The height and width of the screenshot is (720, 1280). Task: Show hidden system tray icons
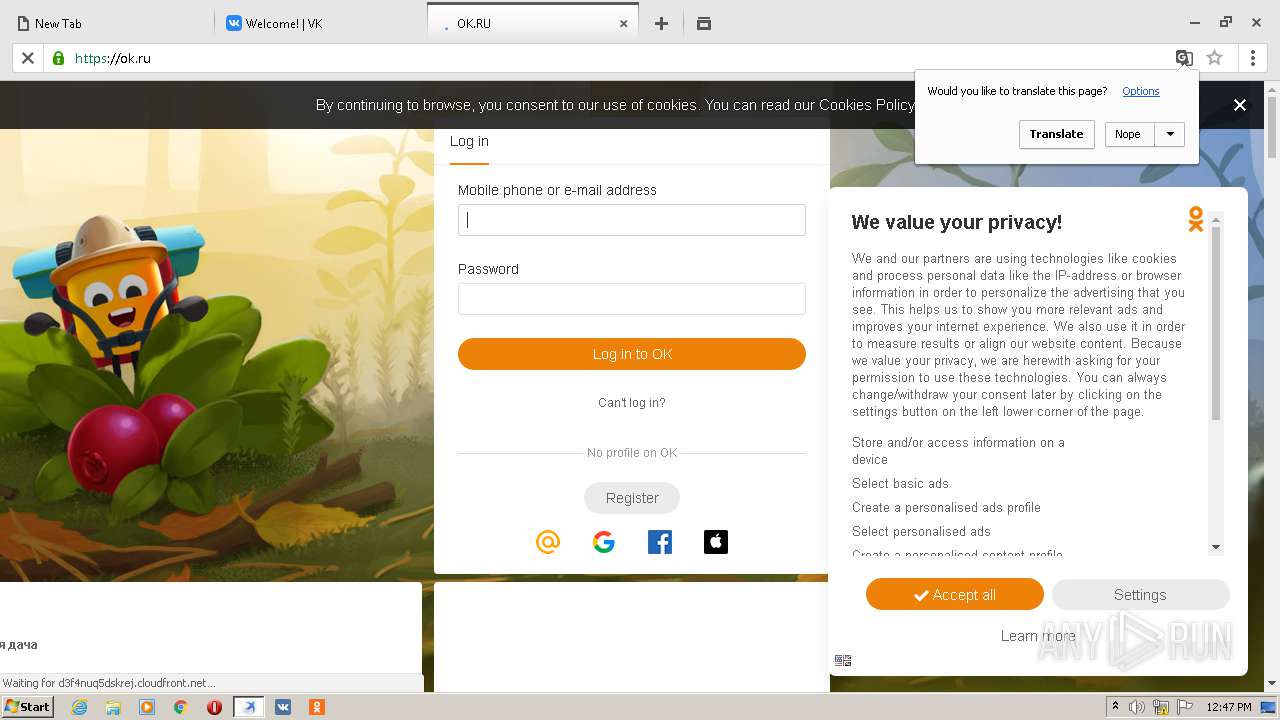tap(1115, 707)
